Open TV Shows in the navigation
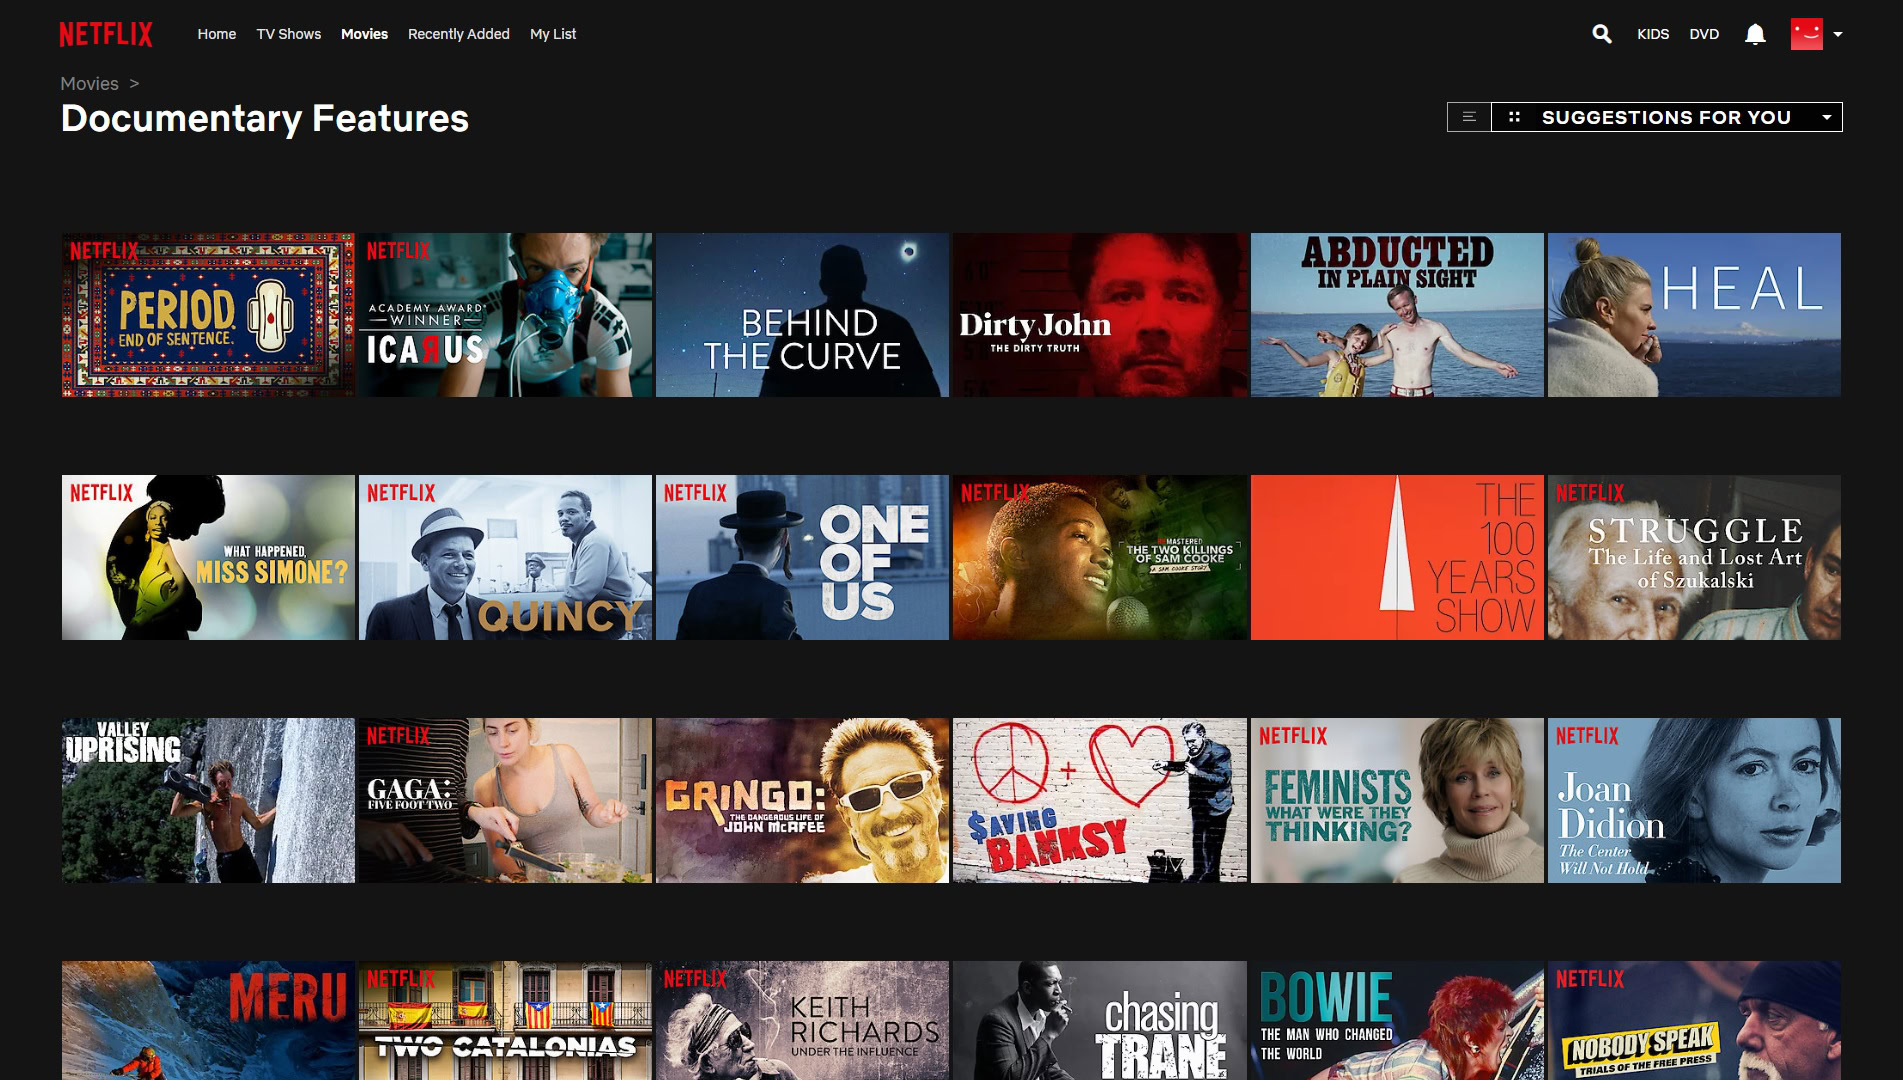 (x=288, y=34)
